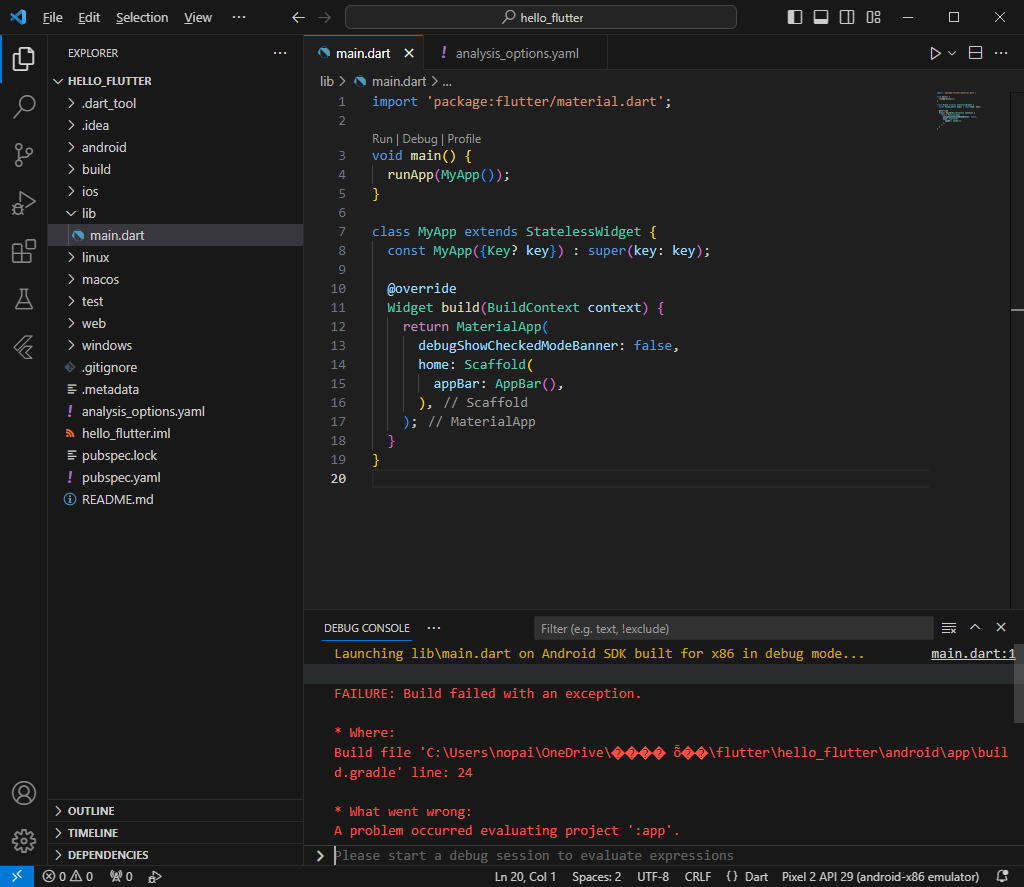Open the notifications bell icon
Image resolution: width=1024 pixels, height=887 pixels.
coord(1002,877)
